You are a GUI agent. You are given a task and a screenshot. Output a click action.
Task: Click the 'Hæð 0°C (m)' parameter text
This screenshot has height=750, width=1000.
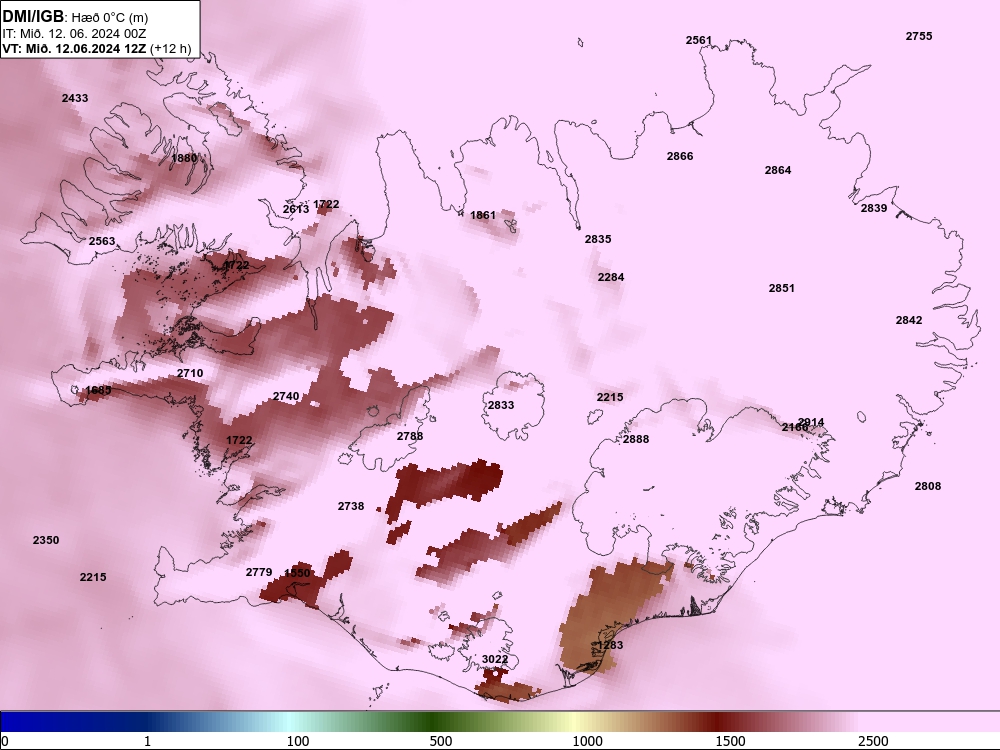click(x=110, y=18)
